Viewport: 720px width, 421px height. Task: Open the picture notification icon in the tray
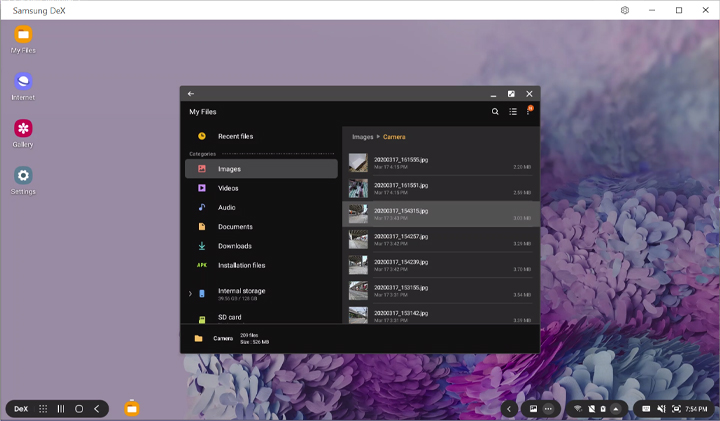tap(533, 409)
